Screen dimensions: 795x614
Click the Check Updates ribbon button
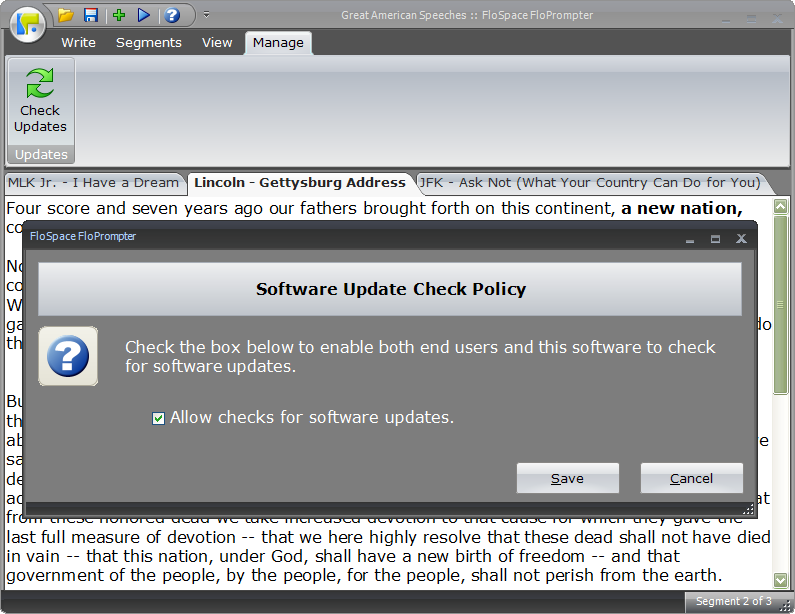coord(41,101)
